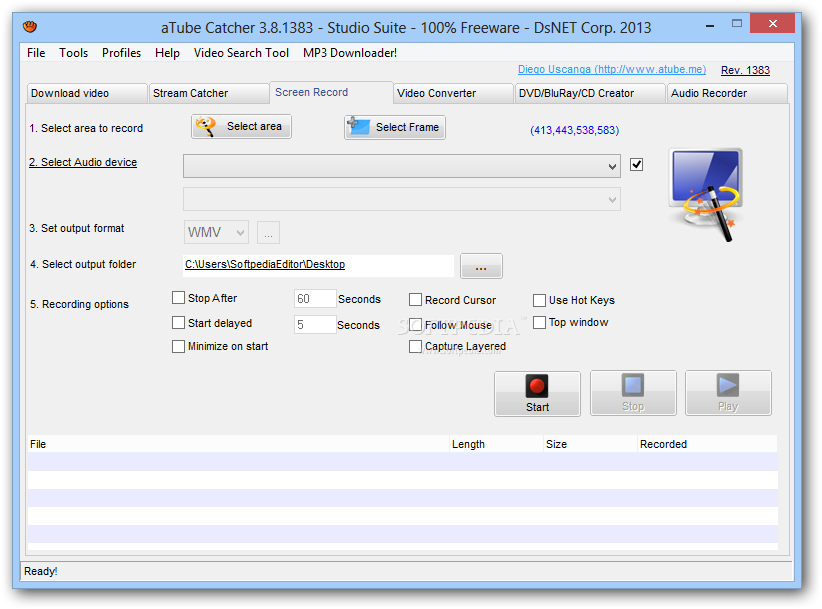Enable the Stop After checkbox
The image size is (822, 609).
(x=178, y=298)
